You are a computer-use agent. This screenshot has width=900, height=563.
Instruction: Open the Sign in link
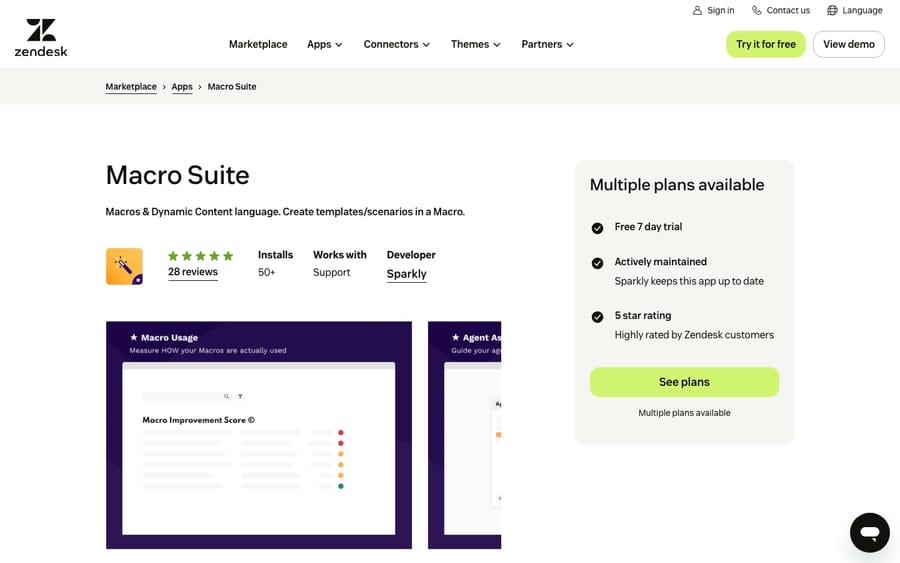(720, 10)
